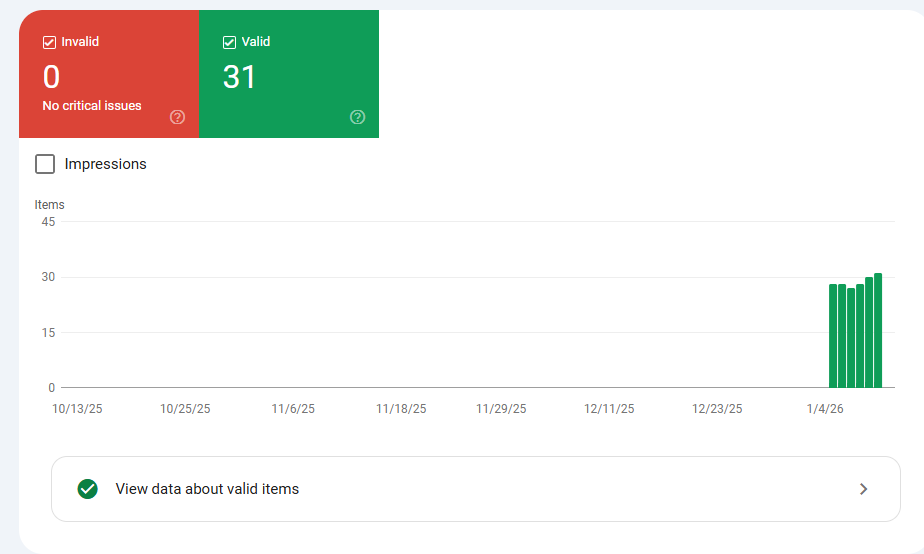
Task: Enable the Impressions checkbox
Action: [x=45, y=164]
